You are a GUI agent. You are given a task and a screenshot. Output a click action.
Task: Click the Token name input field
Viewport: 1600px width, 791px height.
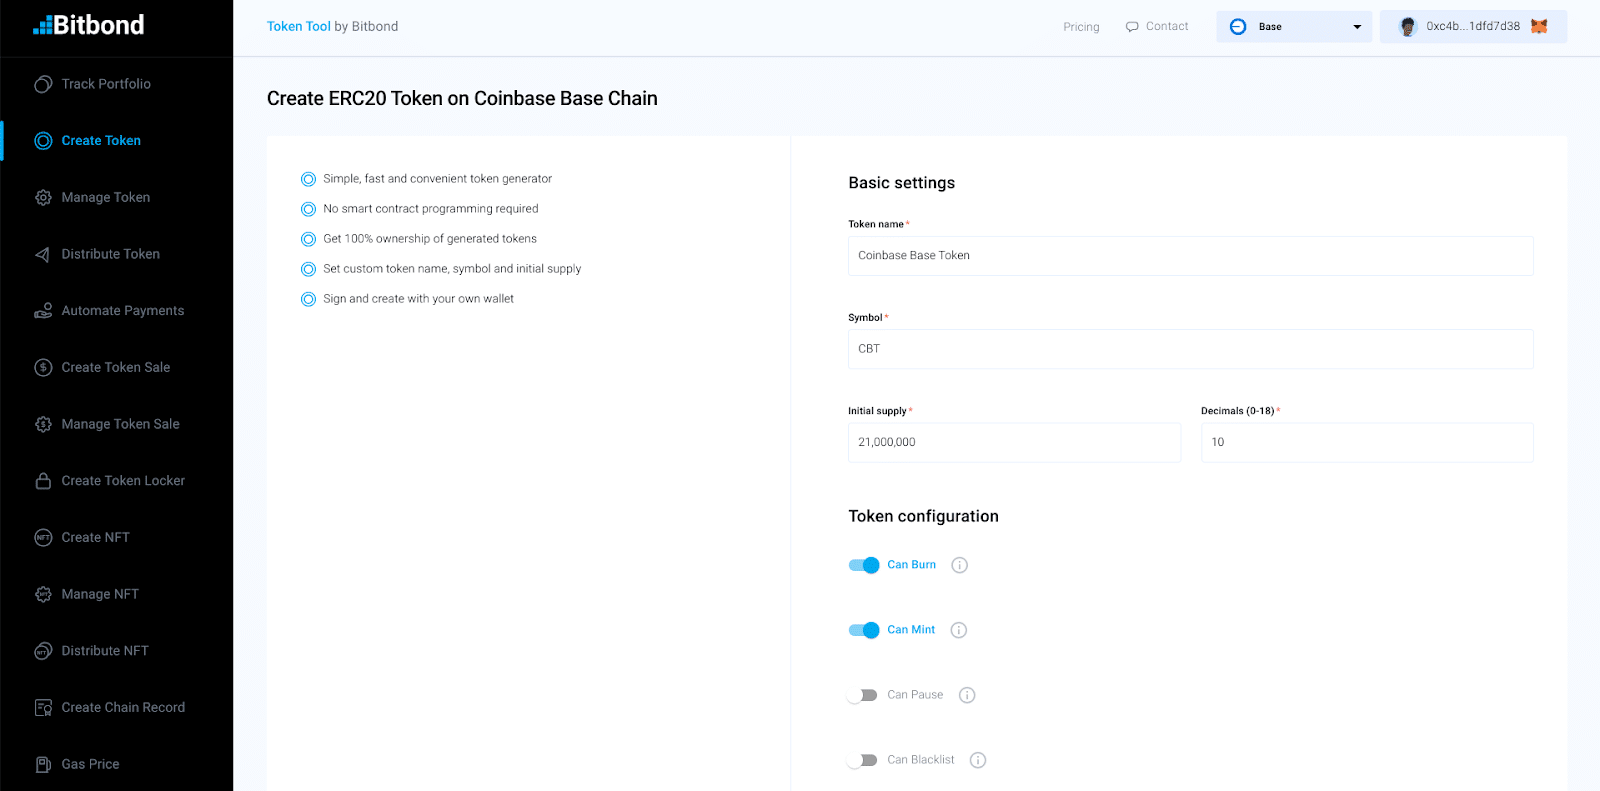point(1190,256)
